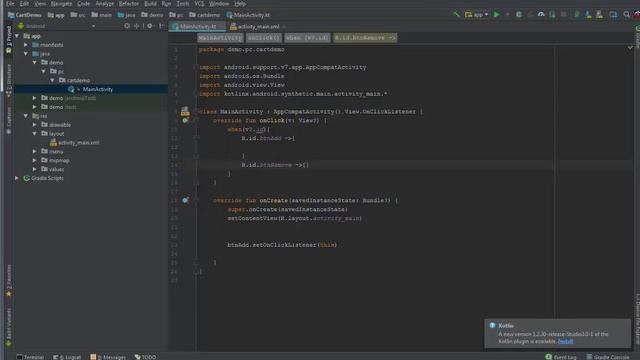Open the Logcat tool window button
Screen dimensions: 640x360
point(67,357)
